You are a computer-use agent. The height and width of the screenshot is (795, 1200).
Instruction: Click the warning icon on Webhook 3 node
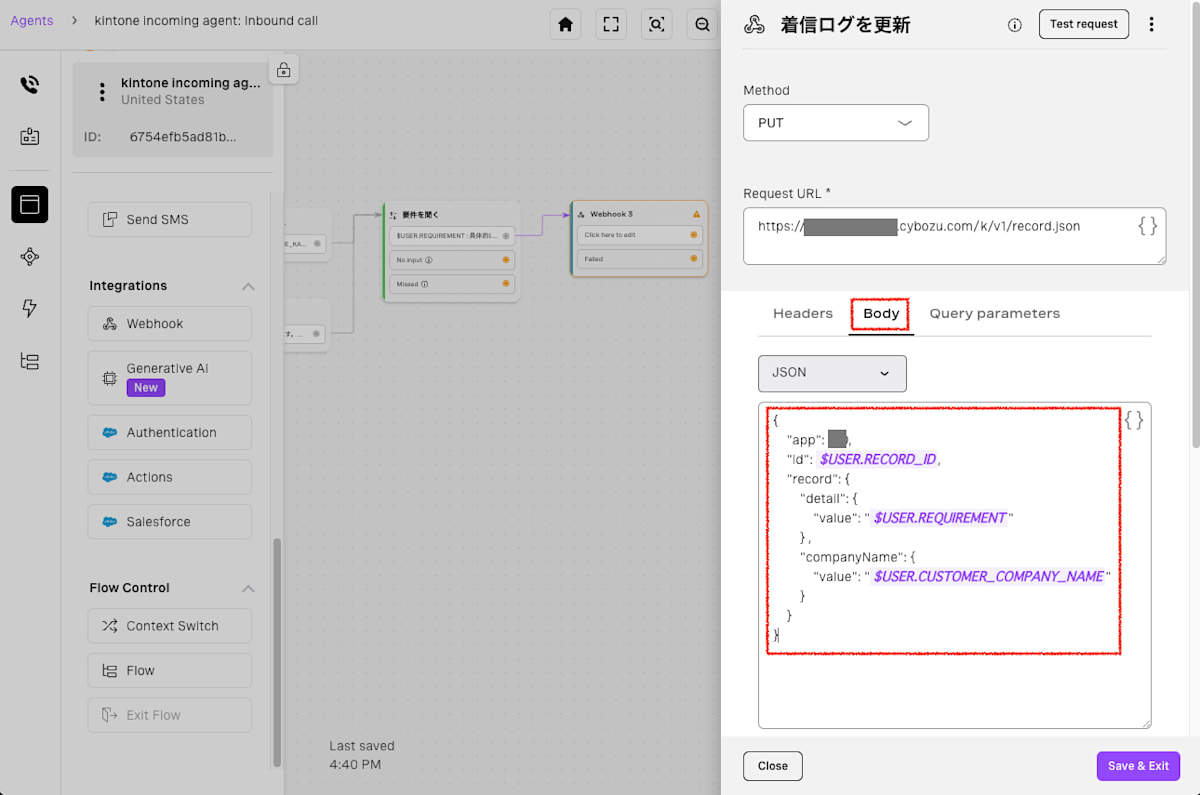point(697,214)
